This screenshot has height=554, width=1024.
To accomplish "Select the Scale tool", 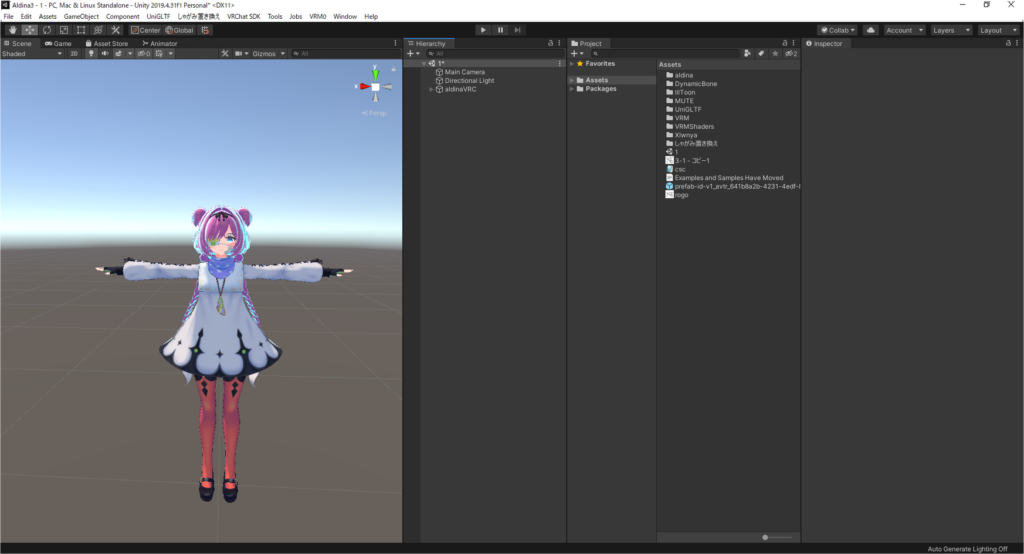I will [x=64, y=30].
